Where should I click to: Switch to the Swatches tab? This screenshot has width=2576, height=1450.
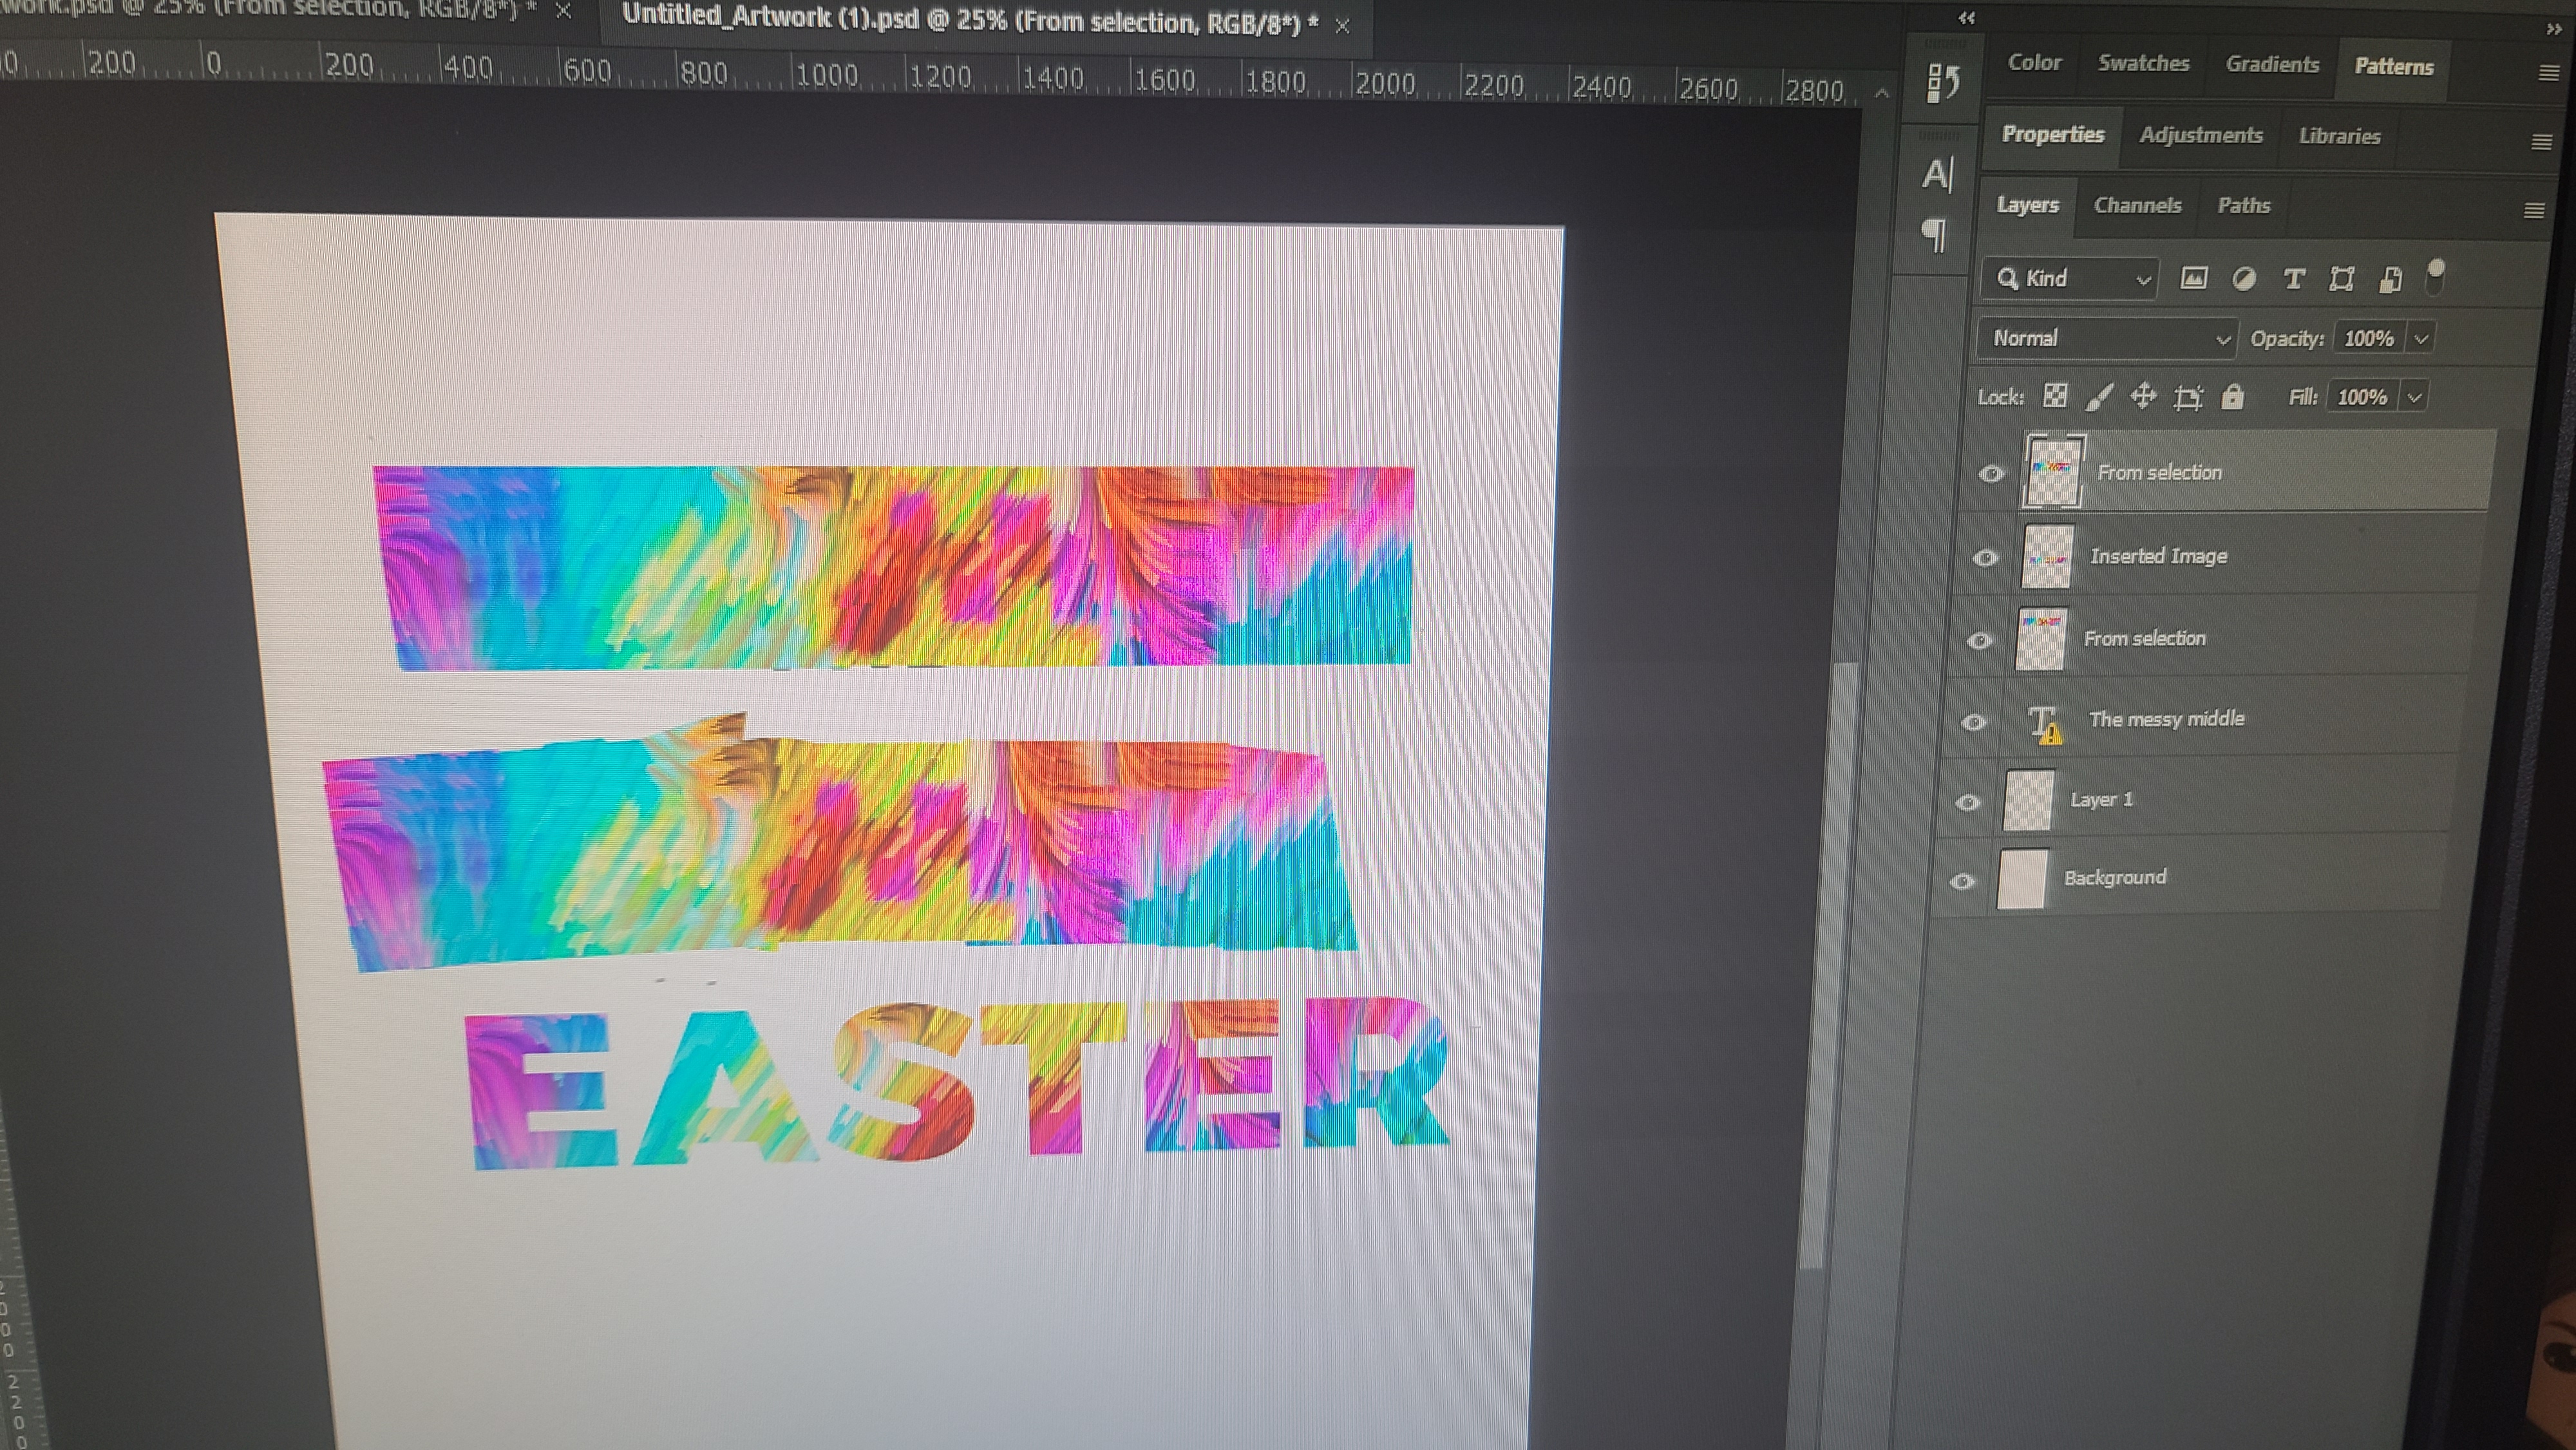click(2143, 63)
